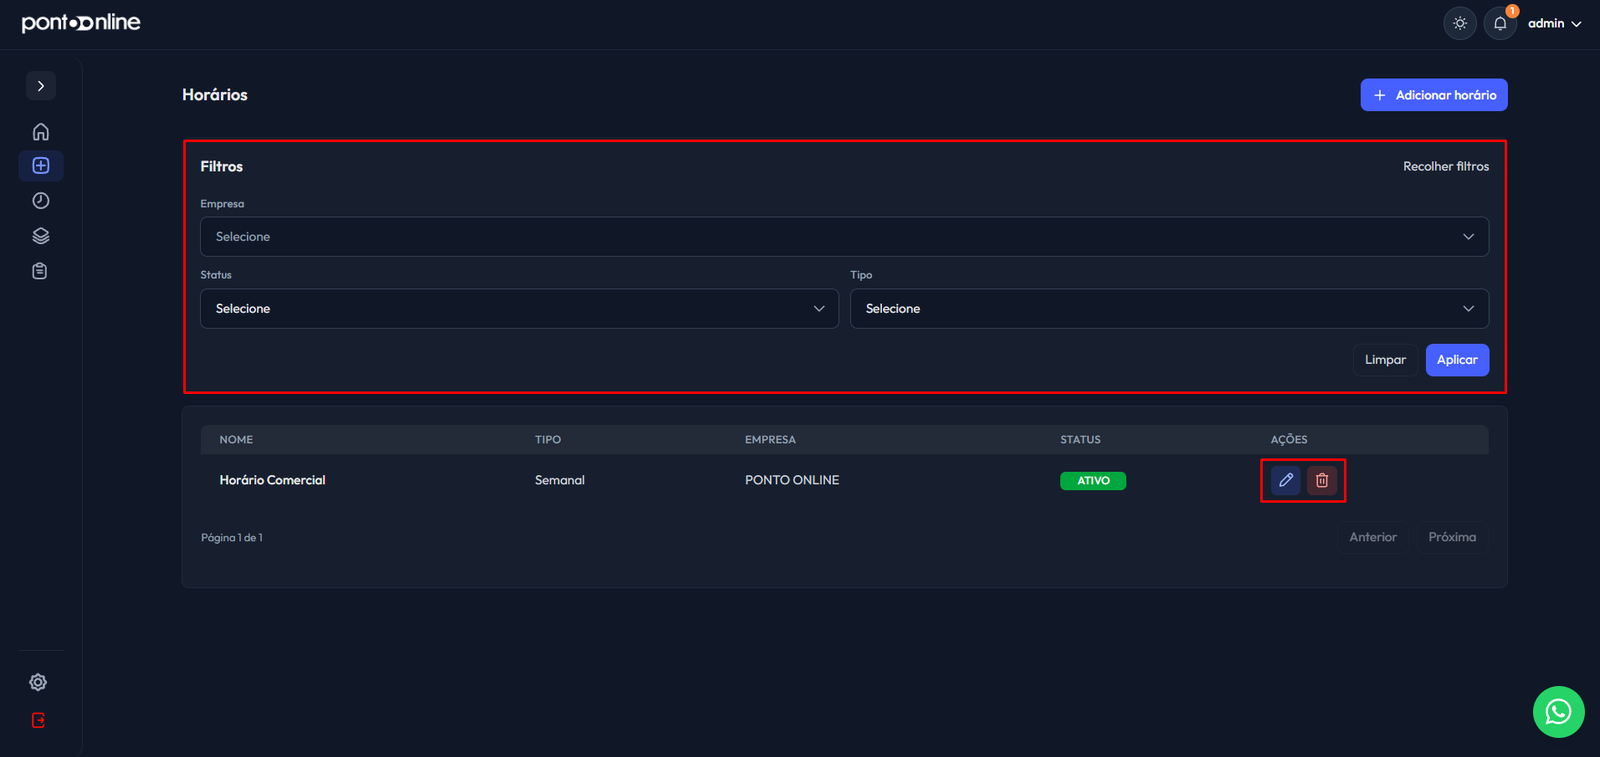Image resolution: width=1600 pixels, height=757 pixels.
Task: Open the clock icon in sidebar
Action: coord(41,201)
